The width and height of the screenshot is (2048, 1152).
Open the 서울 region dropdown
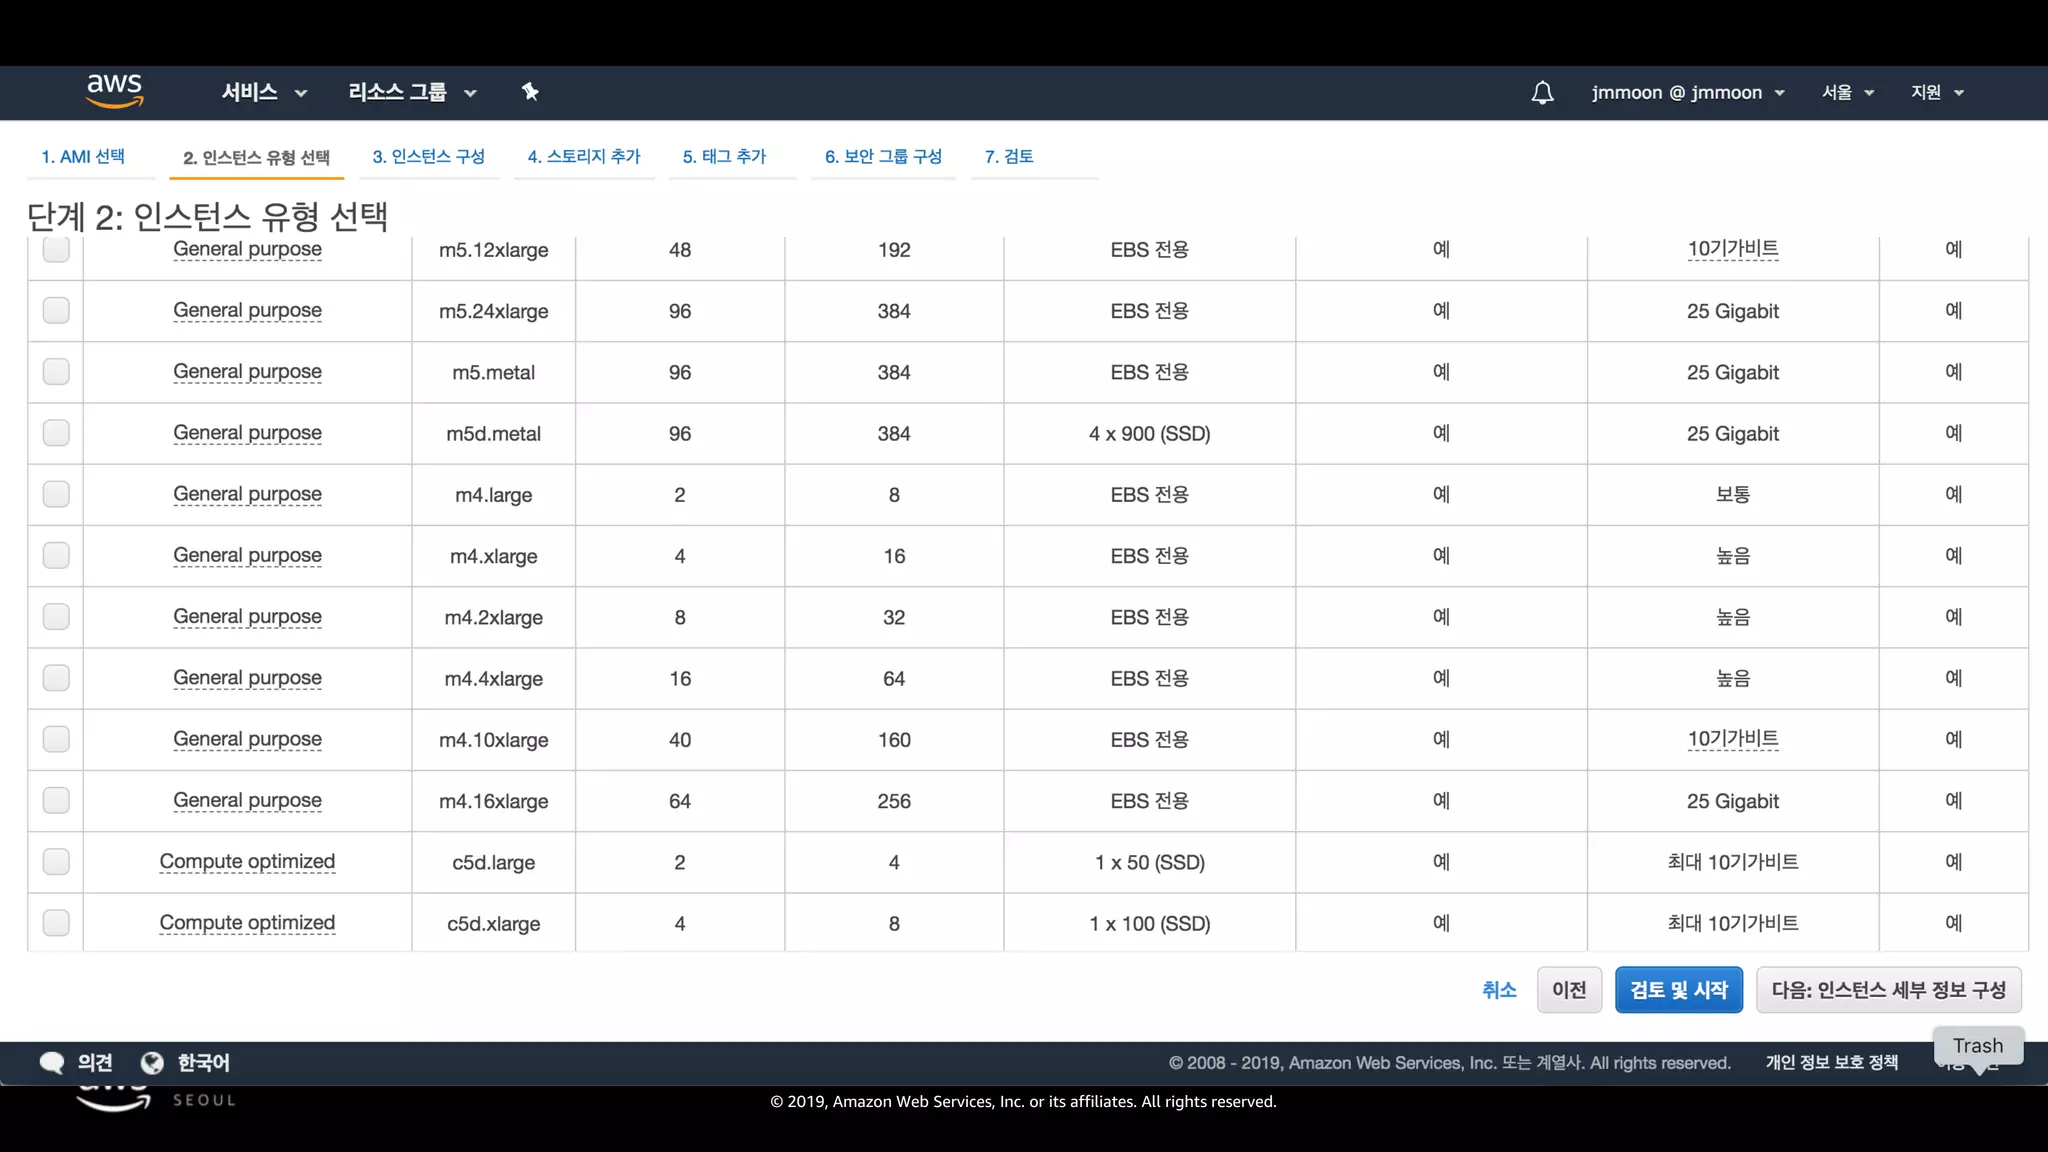pyautogui.click(x=1847, y=92)
